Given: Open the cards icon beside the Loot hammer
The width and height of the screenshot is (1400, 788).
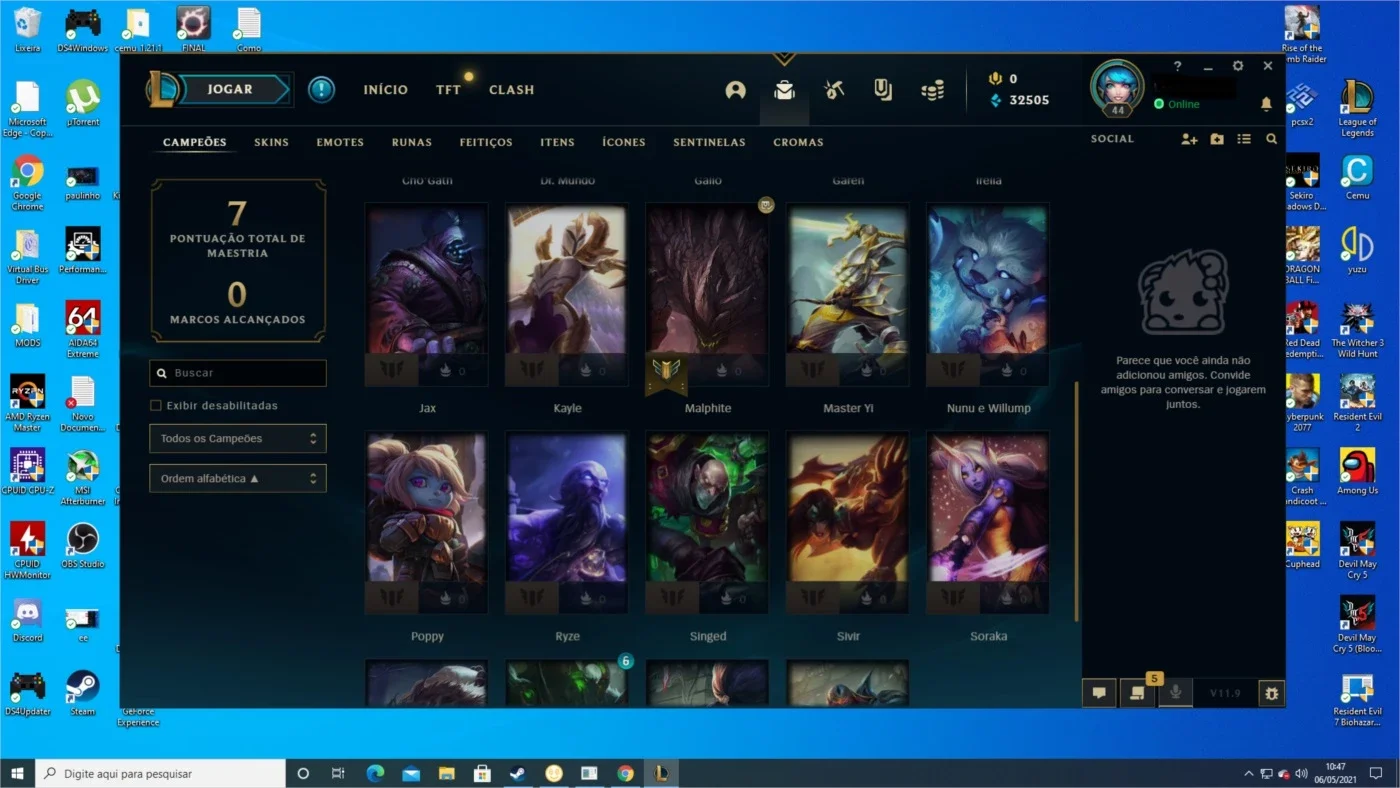Looking at the screenshot, I should pos(882,90).
